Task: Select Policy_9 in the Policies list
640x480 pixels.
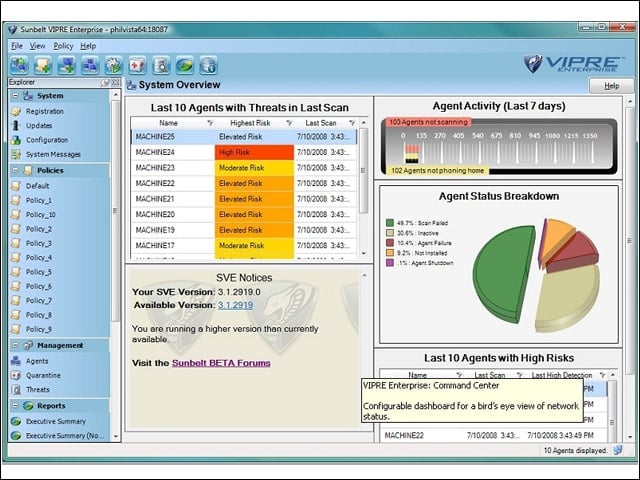Action: [38, 329]
